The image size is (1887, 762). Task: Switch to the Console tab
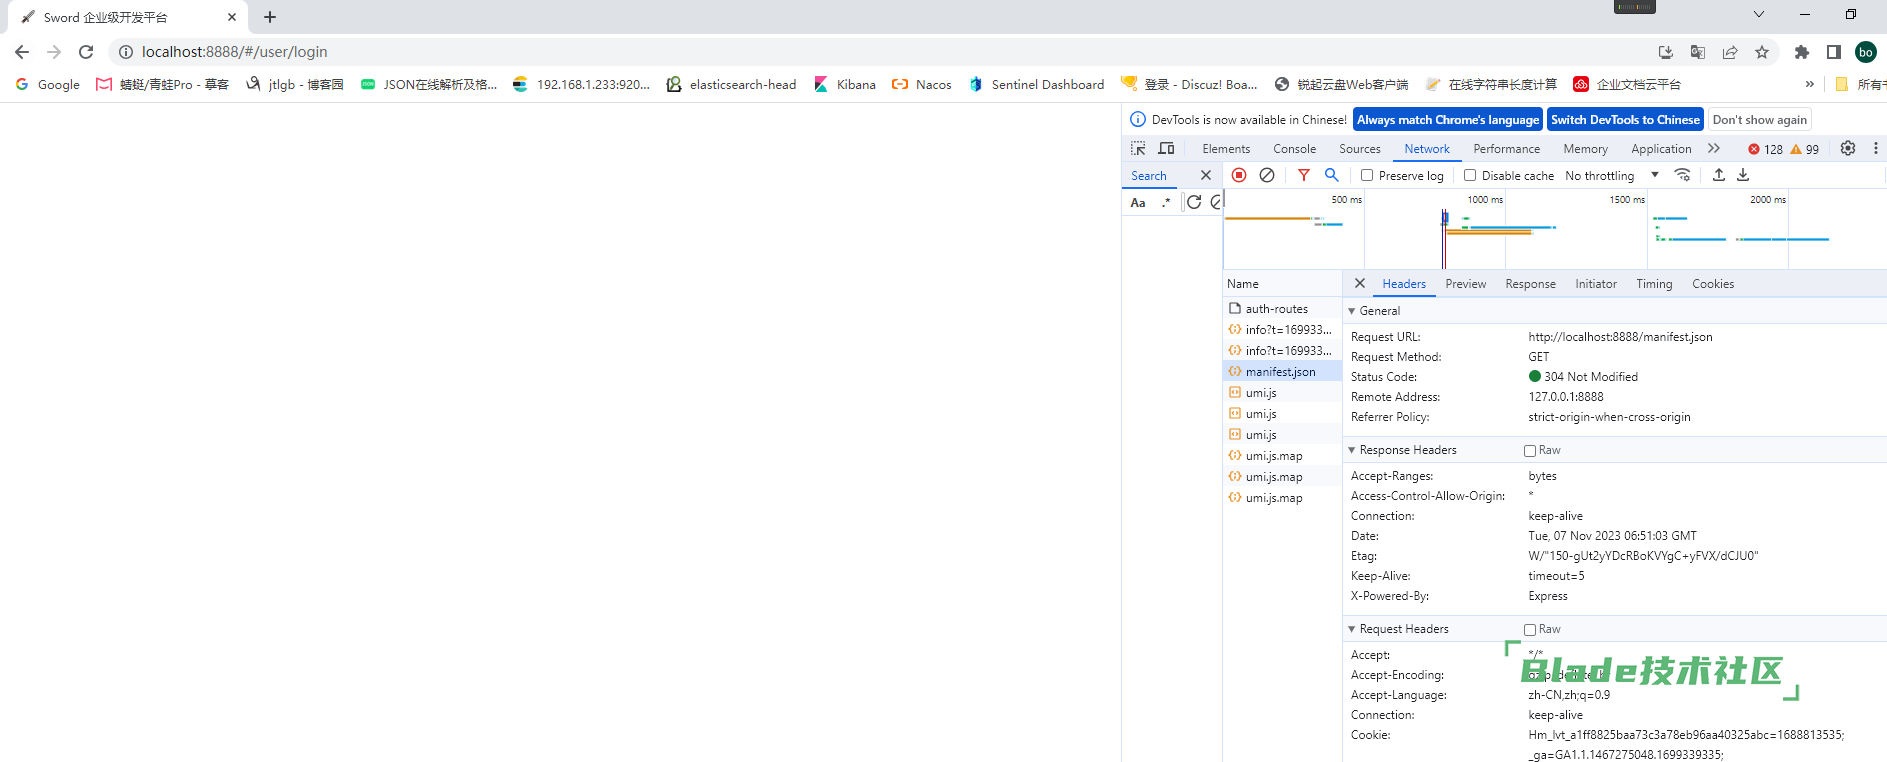tap(1295, 149)
